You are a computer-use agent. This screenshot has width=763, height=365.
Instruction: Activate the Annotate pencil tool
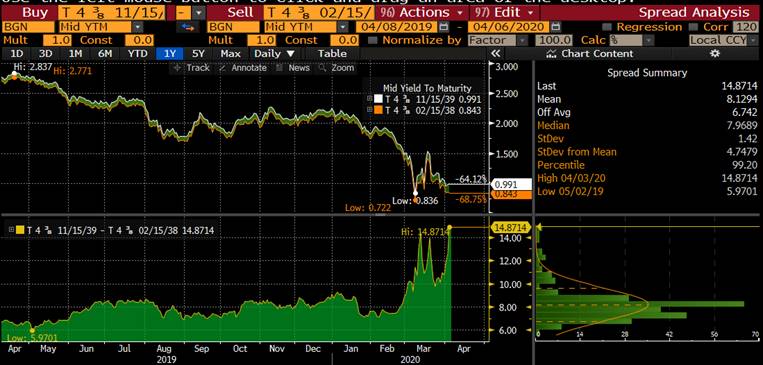(x=243, y=68)
